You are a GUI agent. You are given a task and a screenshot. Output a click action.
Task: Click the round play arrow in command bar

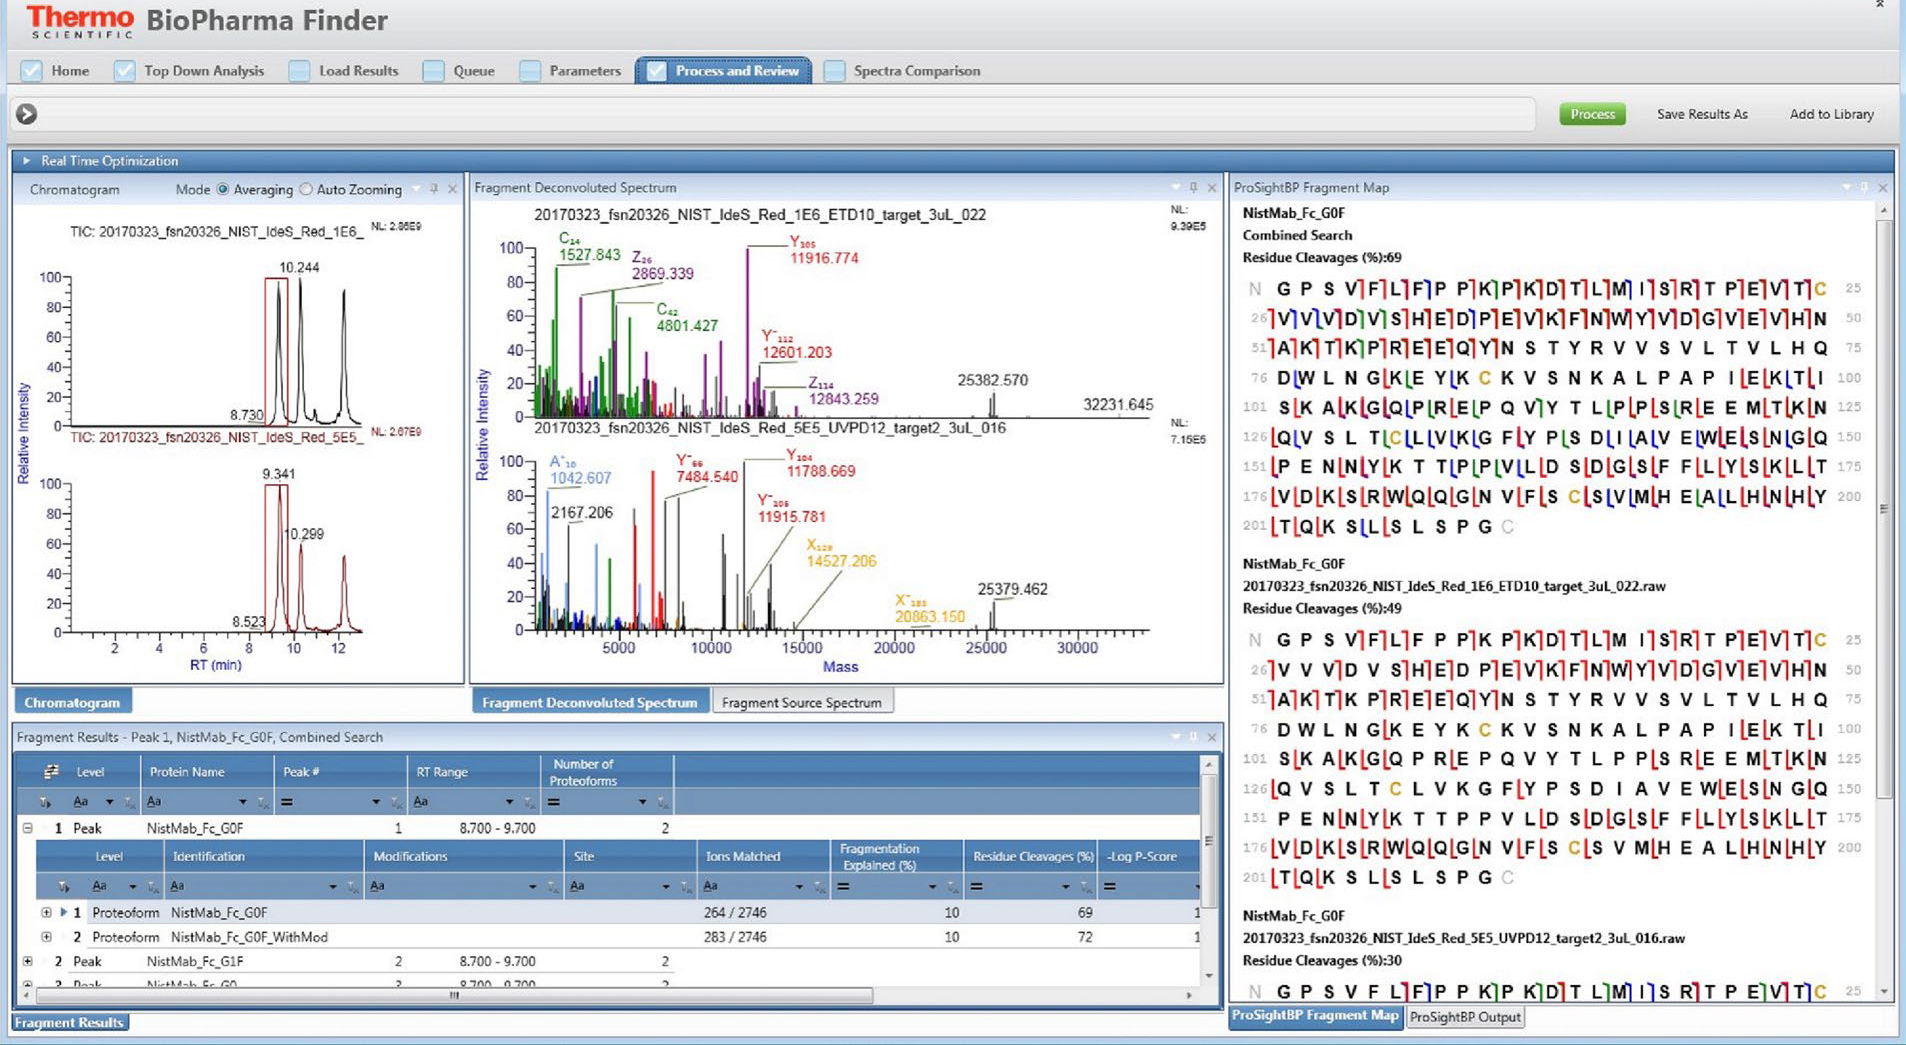27,114
